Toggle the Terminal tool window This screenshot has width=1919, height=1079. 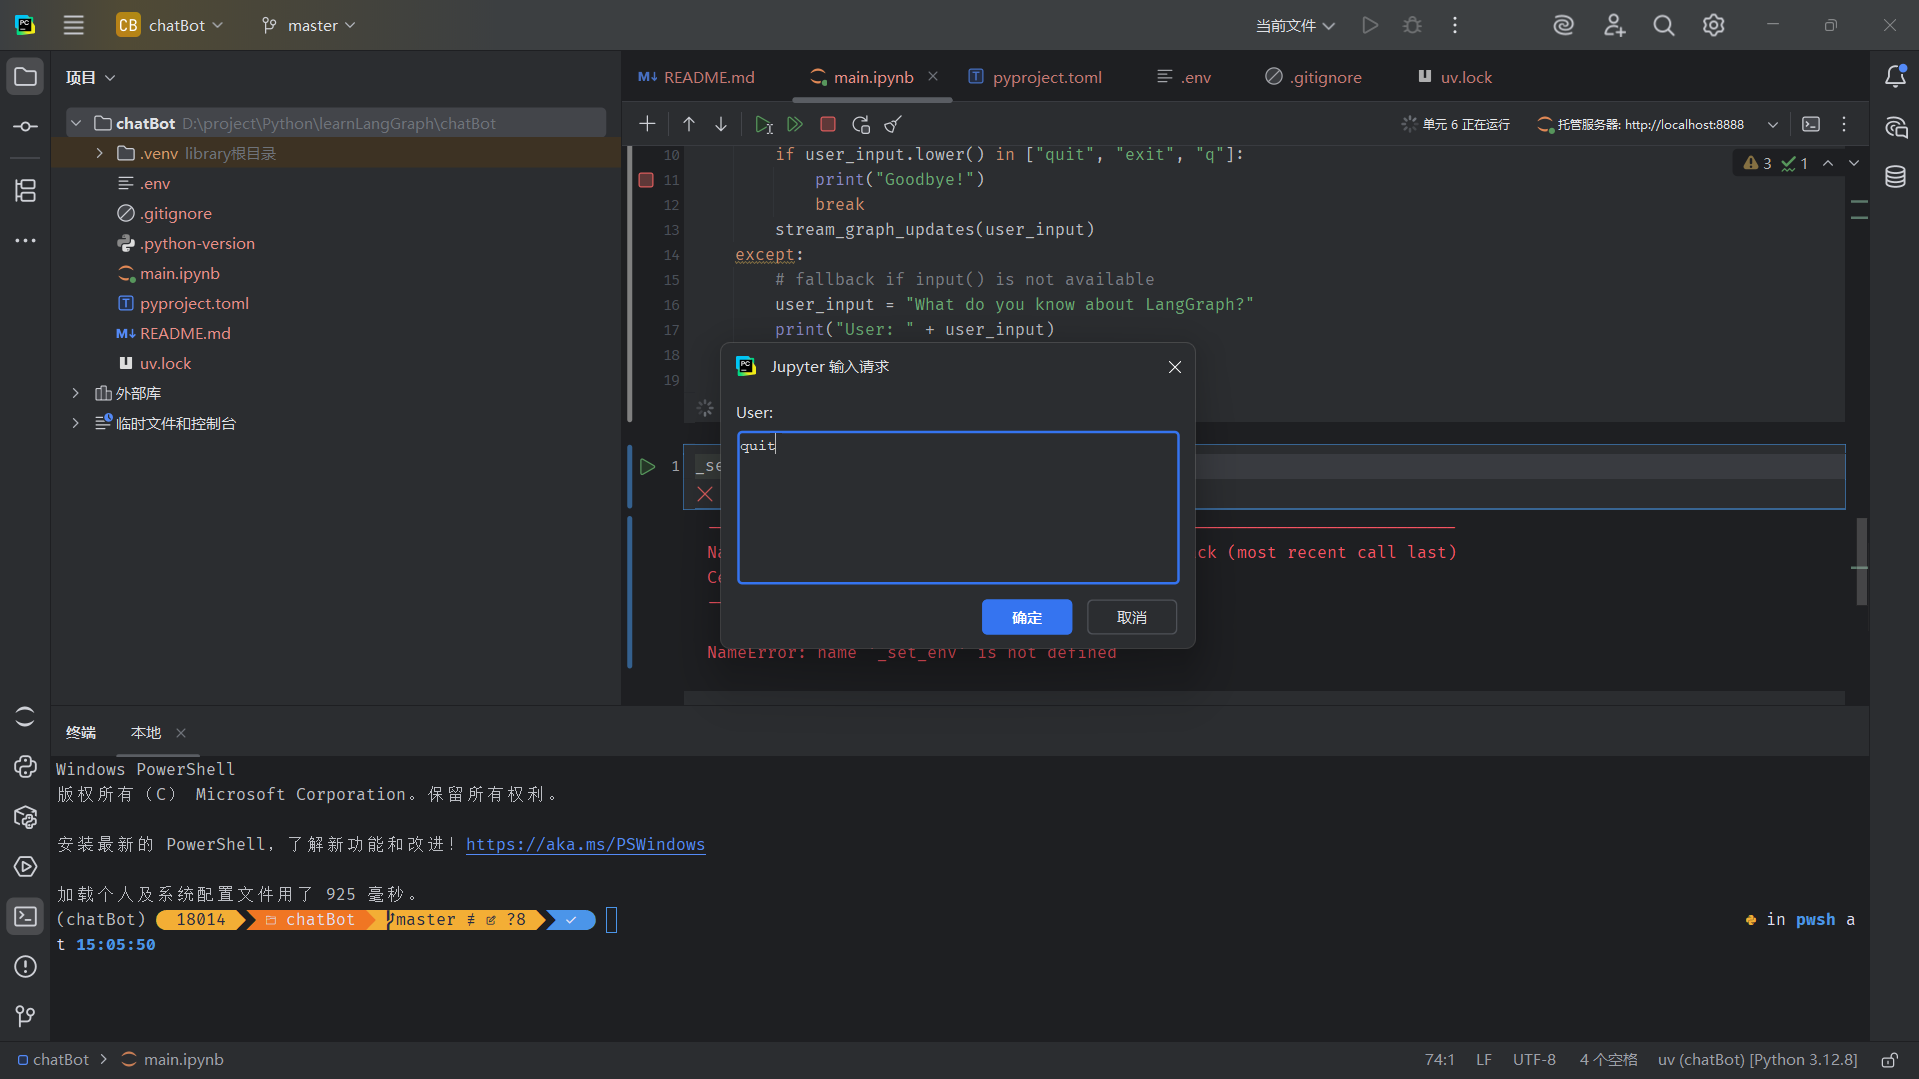(x=25, y=917)
